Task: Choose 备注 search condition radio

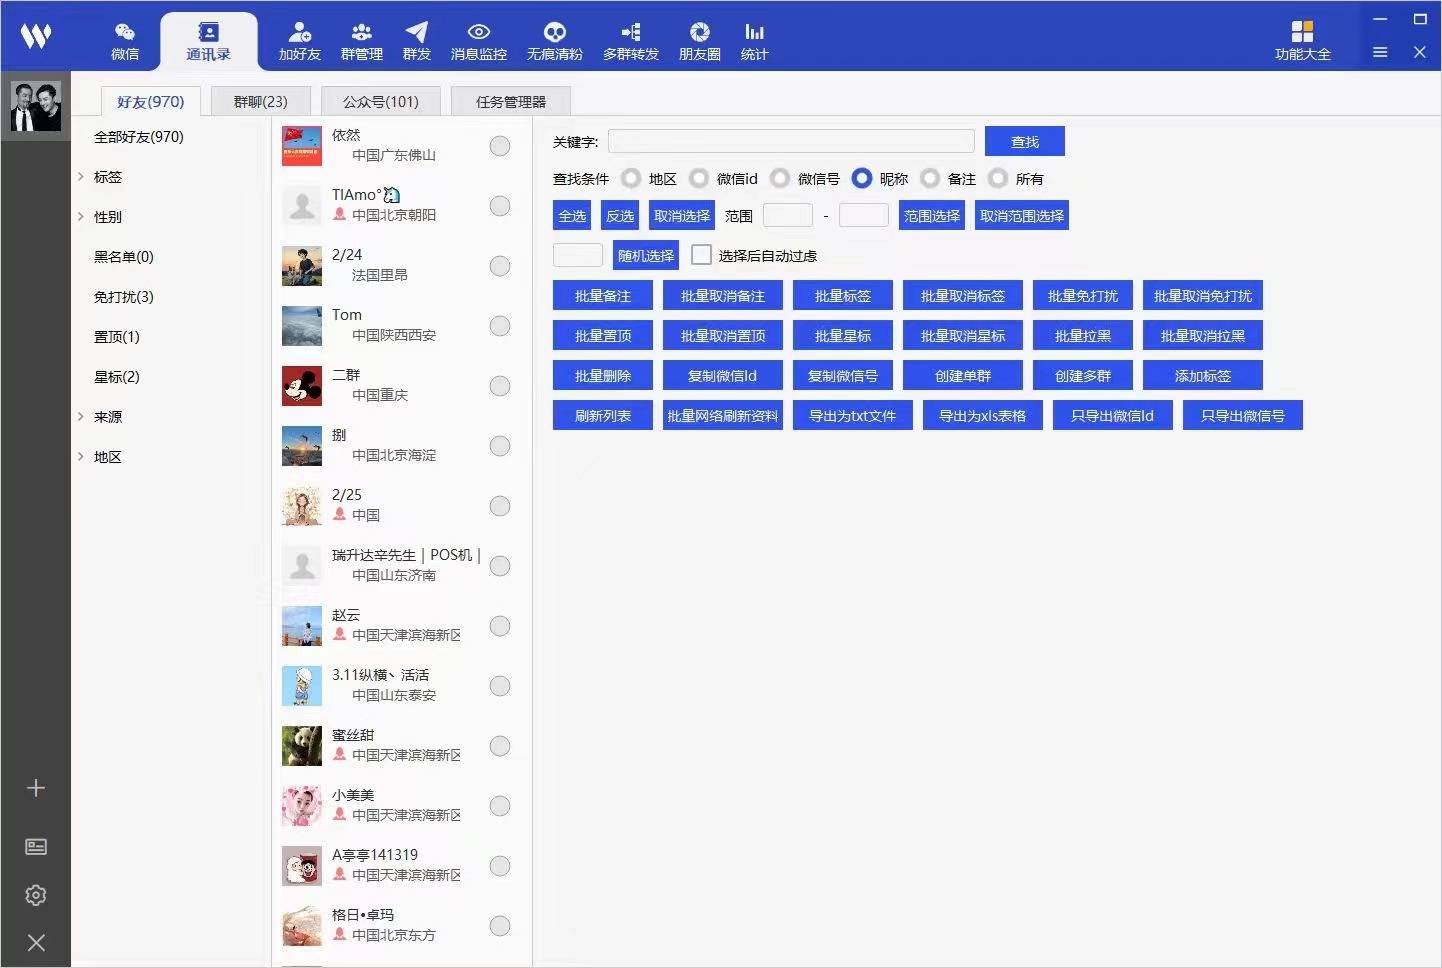Action: pyautogui.click(x=930, y=178)
